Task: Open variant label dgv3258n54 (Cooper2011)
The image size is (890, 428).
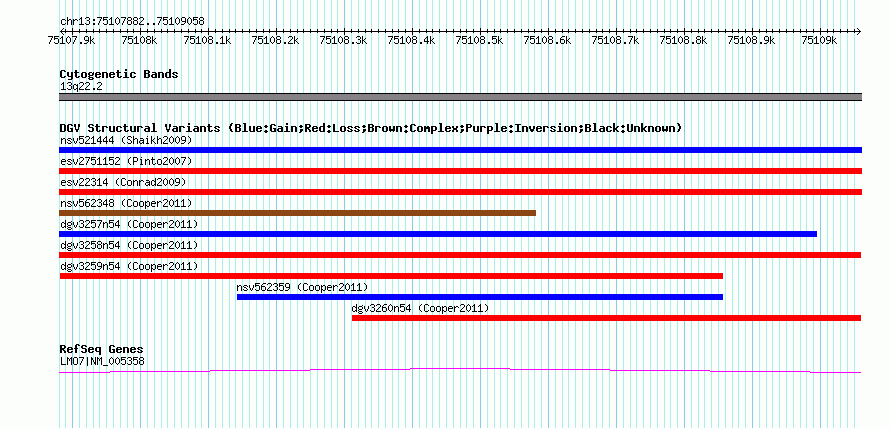Action: coord(129,245)
